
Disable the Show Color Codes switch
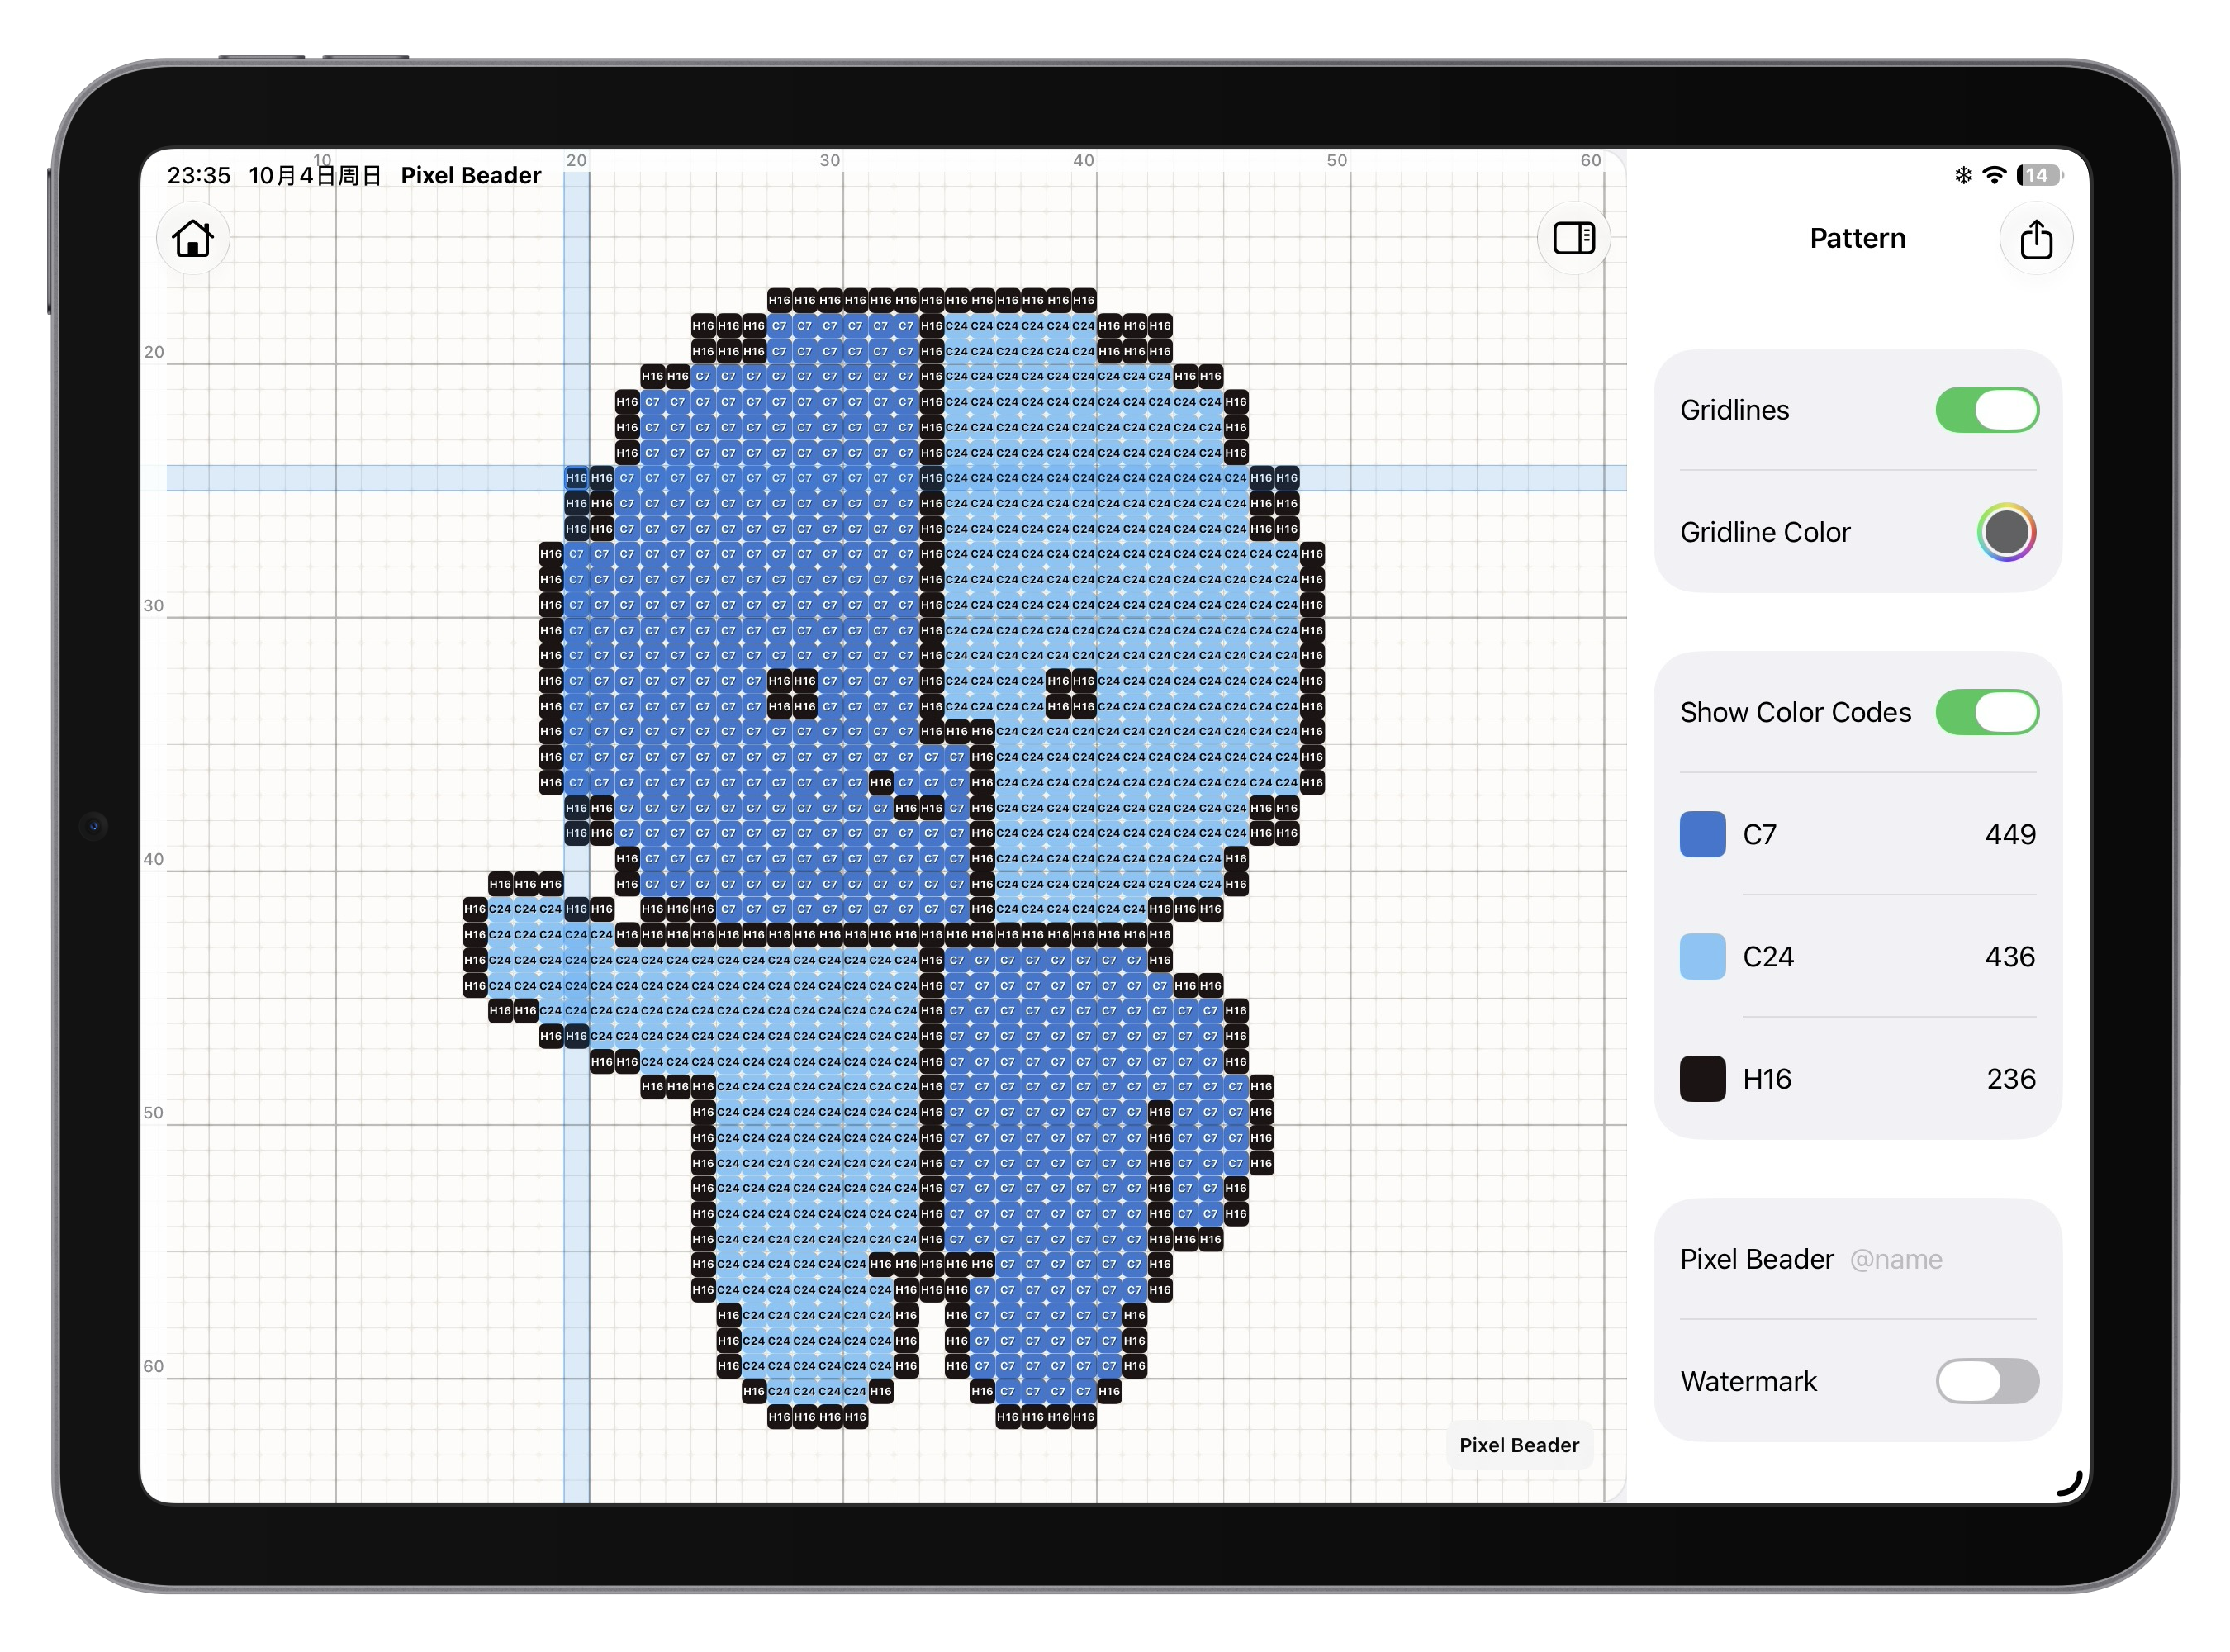click(1986, 712)
